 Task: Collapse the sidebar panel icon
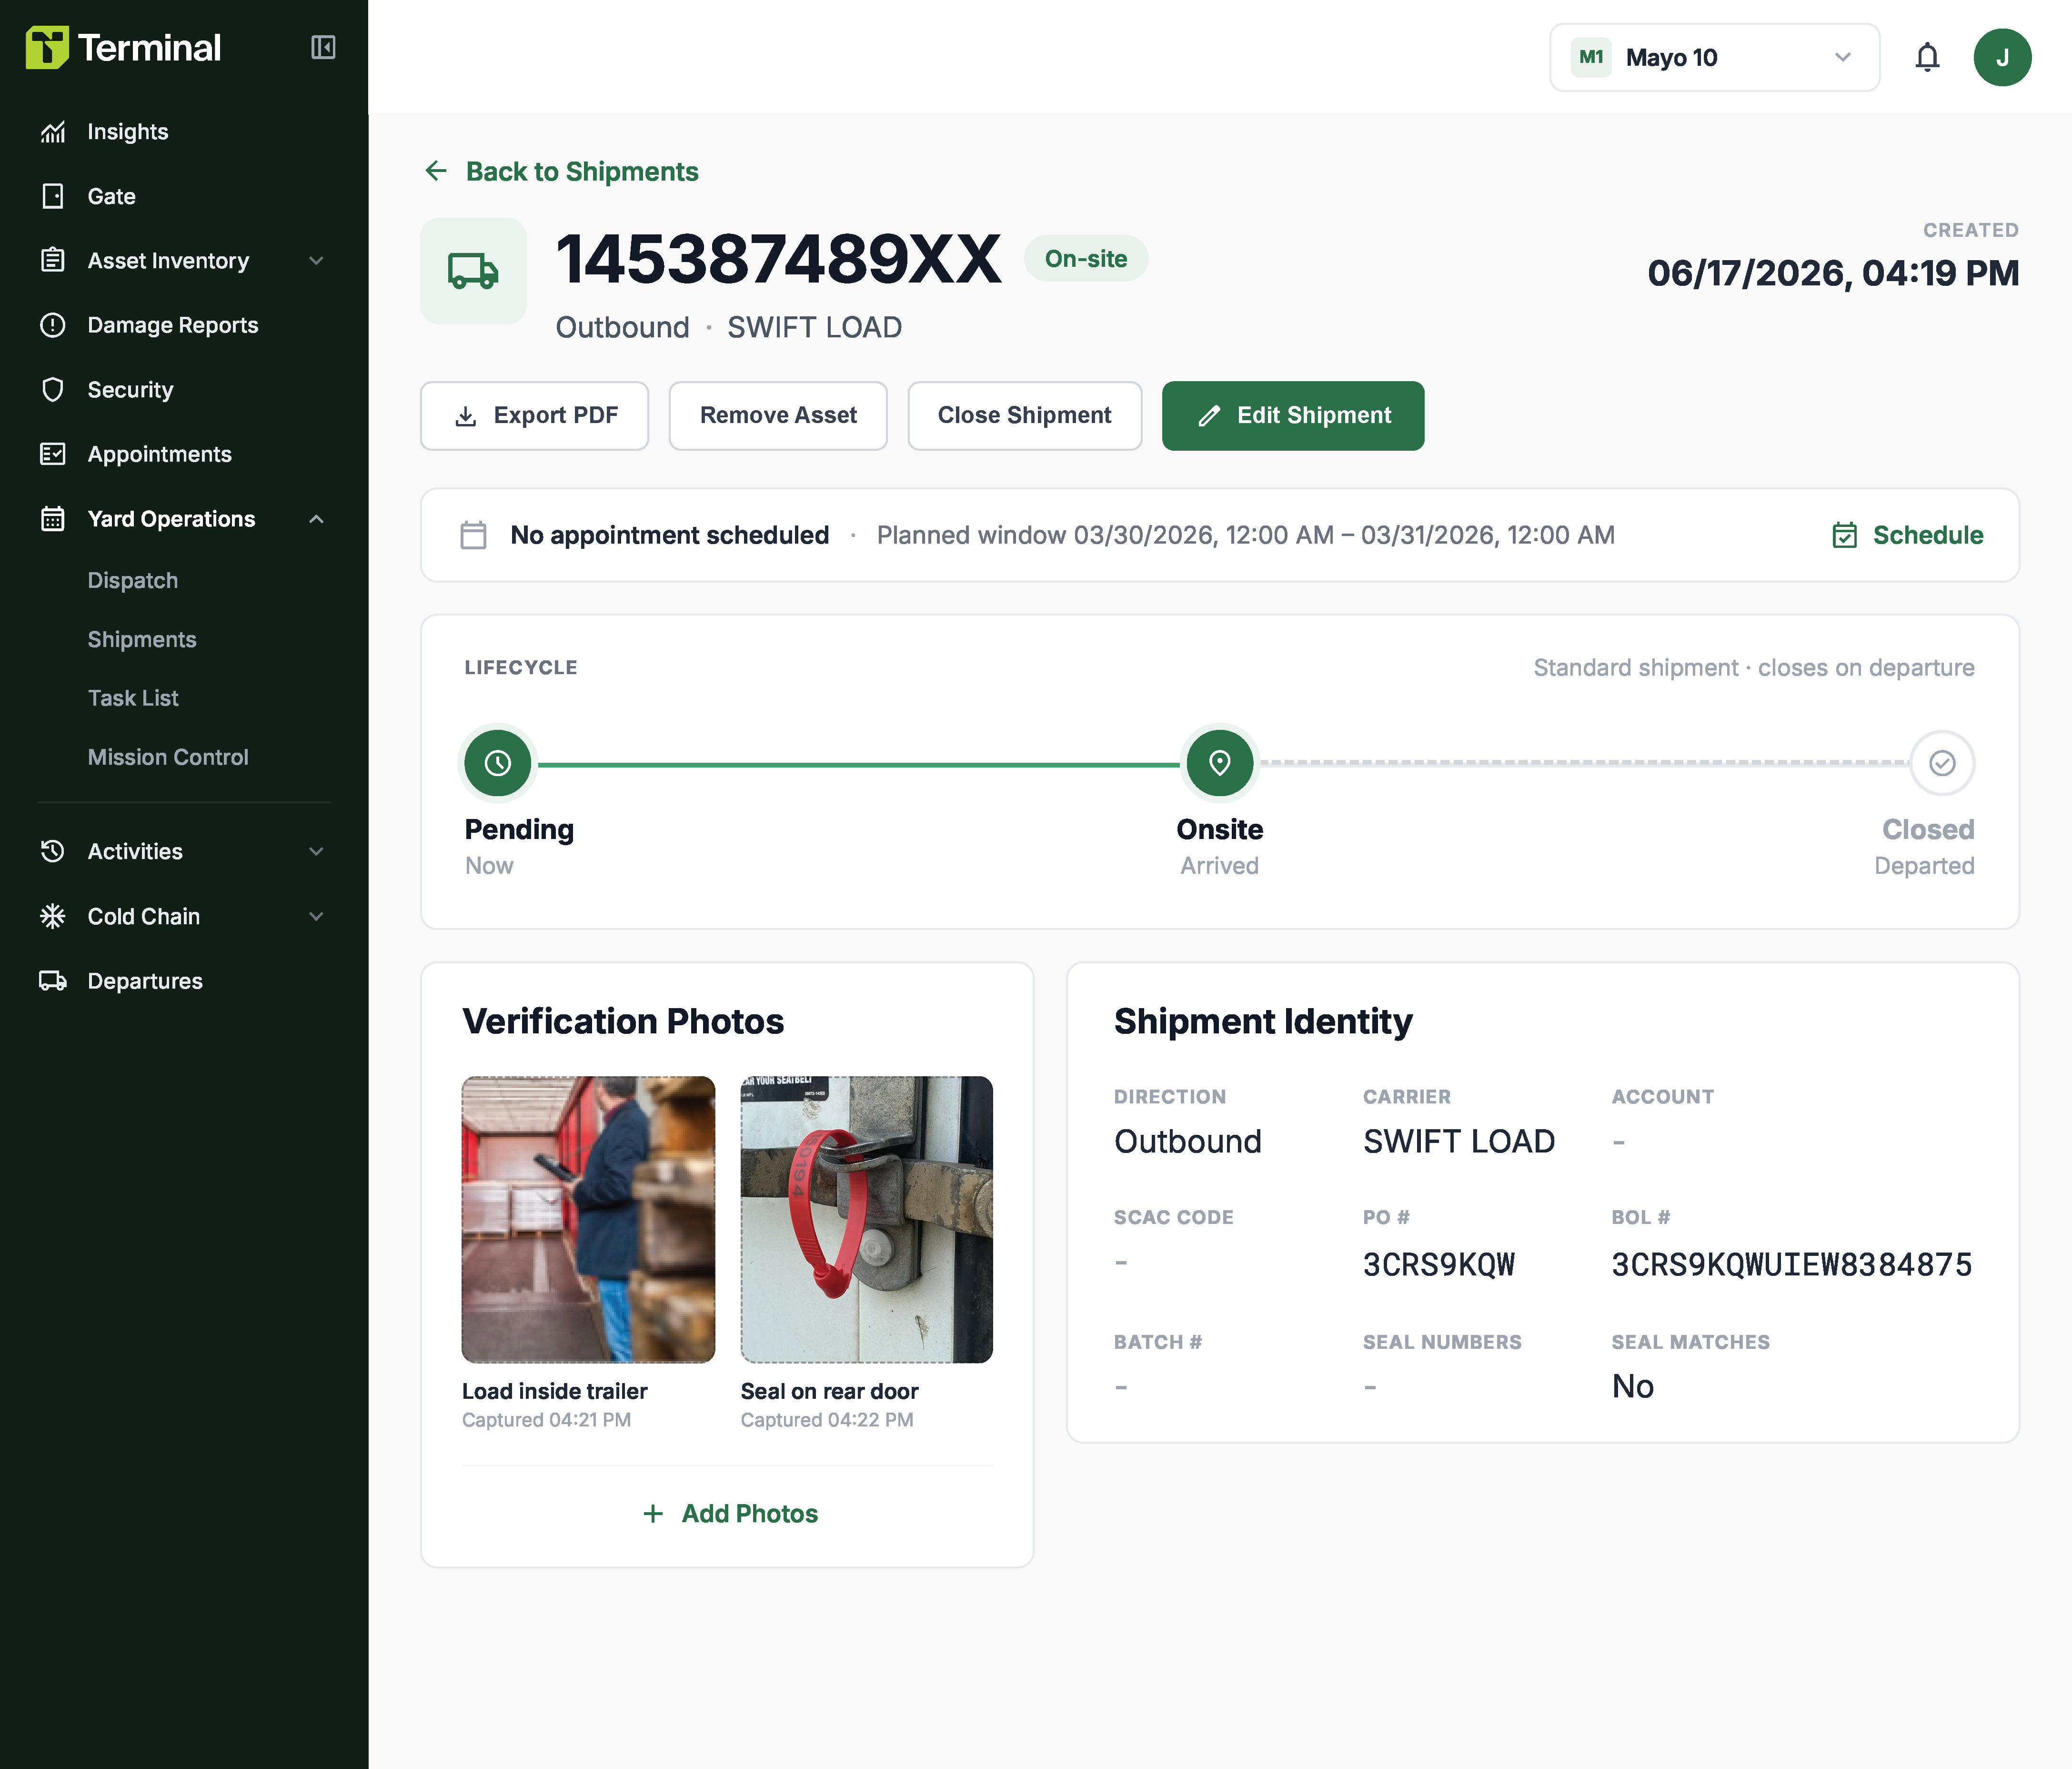coord(323,47)
